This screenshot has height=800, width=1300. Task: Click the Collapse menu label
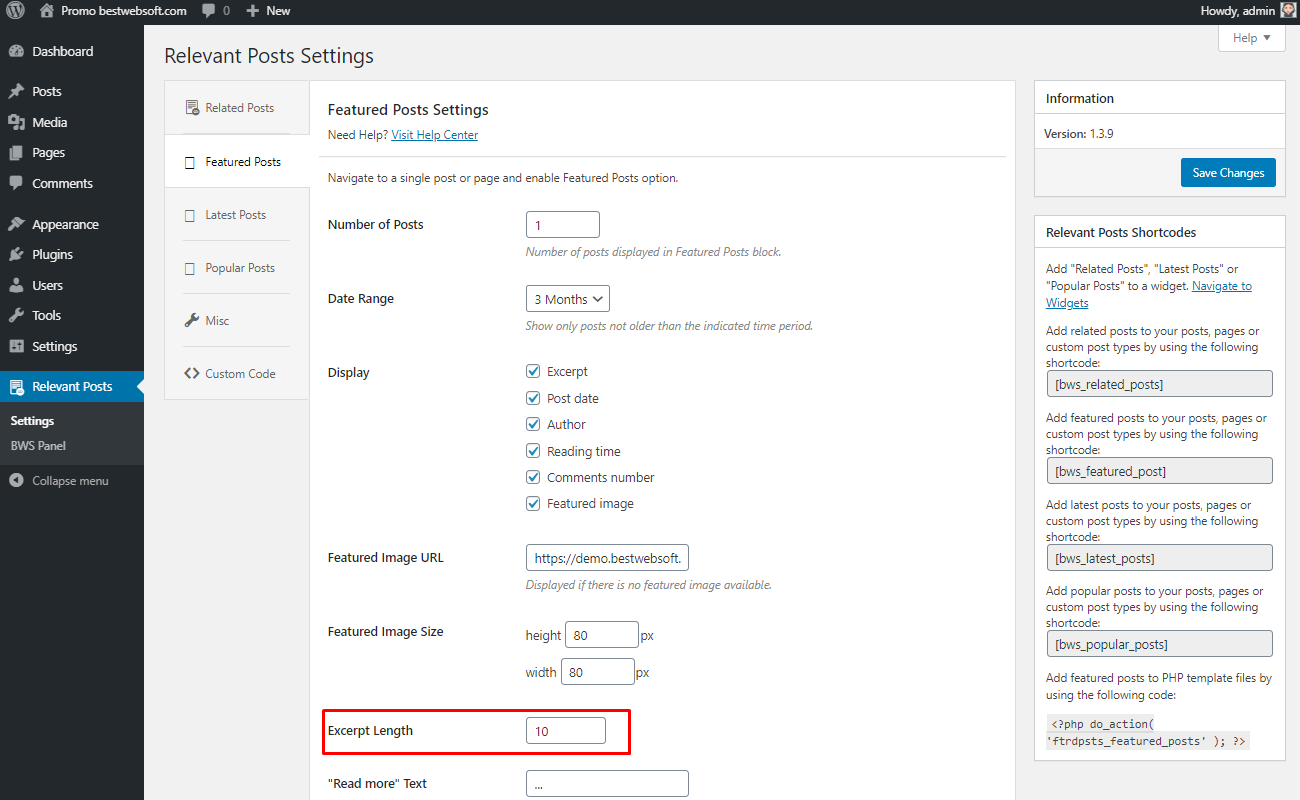[x=70, y=481]
